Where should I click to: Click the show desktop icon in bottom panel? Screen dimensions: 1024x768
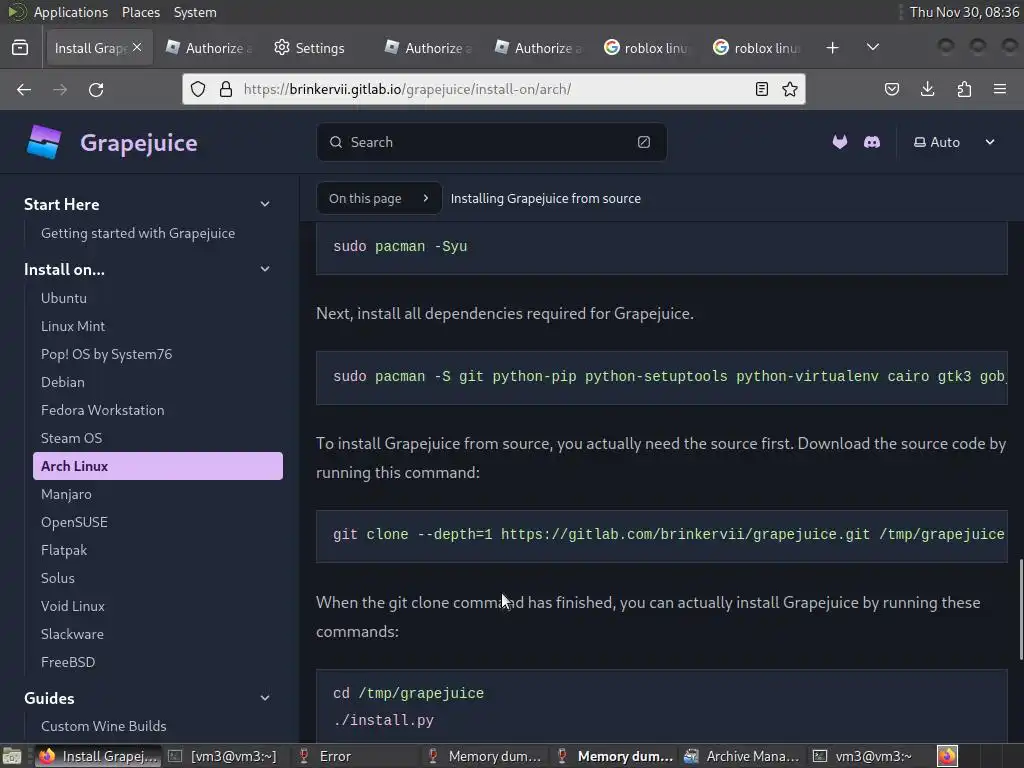pyautogui.click(x=12, y=756)
